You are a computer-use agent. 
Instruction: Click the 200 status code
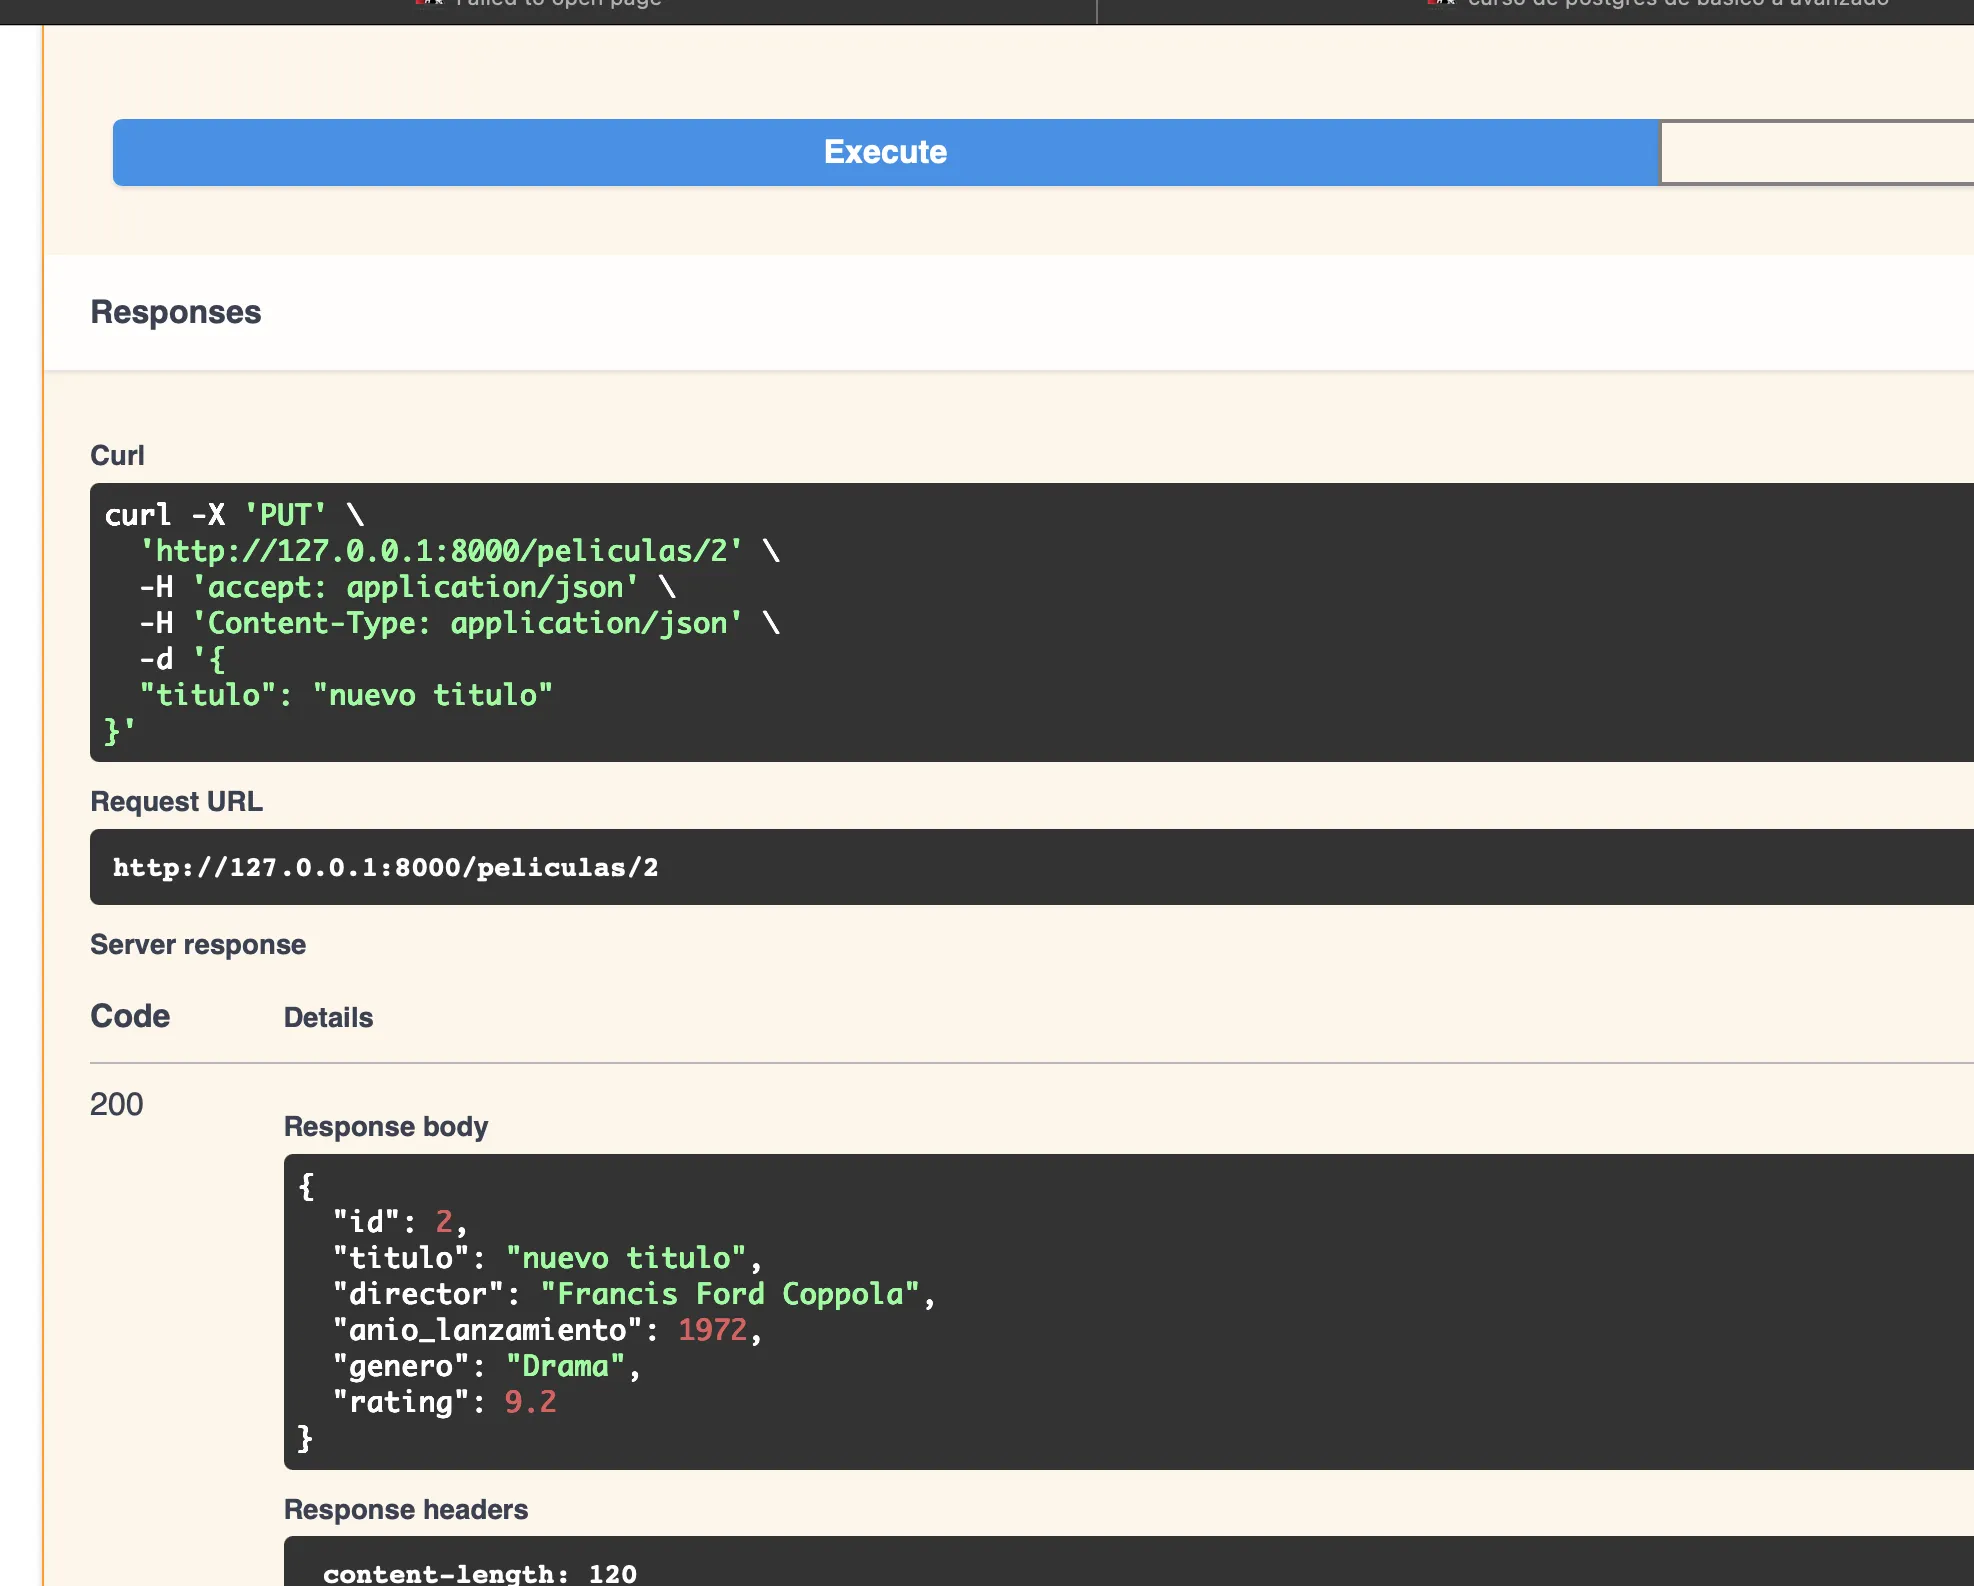116,1104
